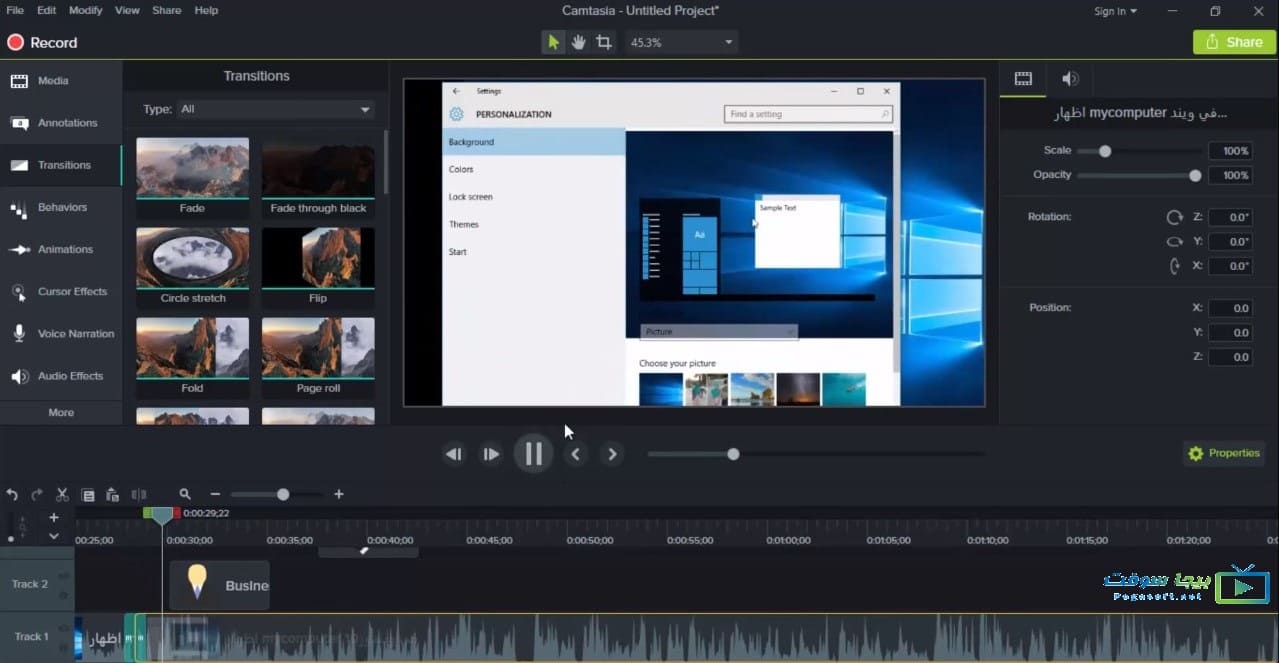The width and height of the screenshot is (1279, 663).
Task: Select the Pan hand tool
Action: [578, 42]
